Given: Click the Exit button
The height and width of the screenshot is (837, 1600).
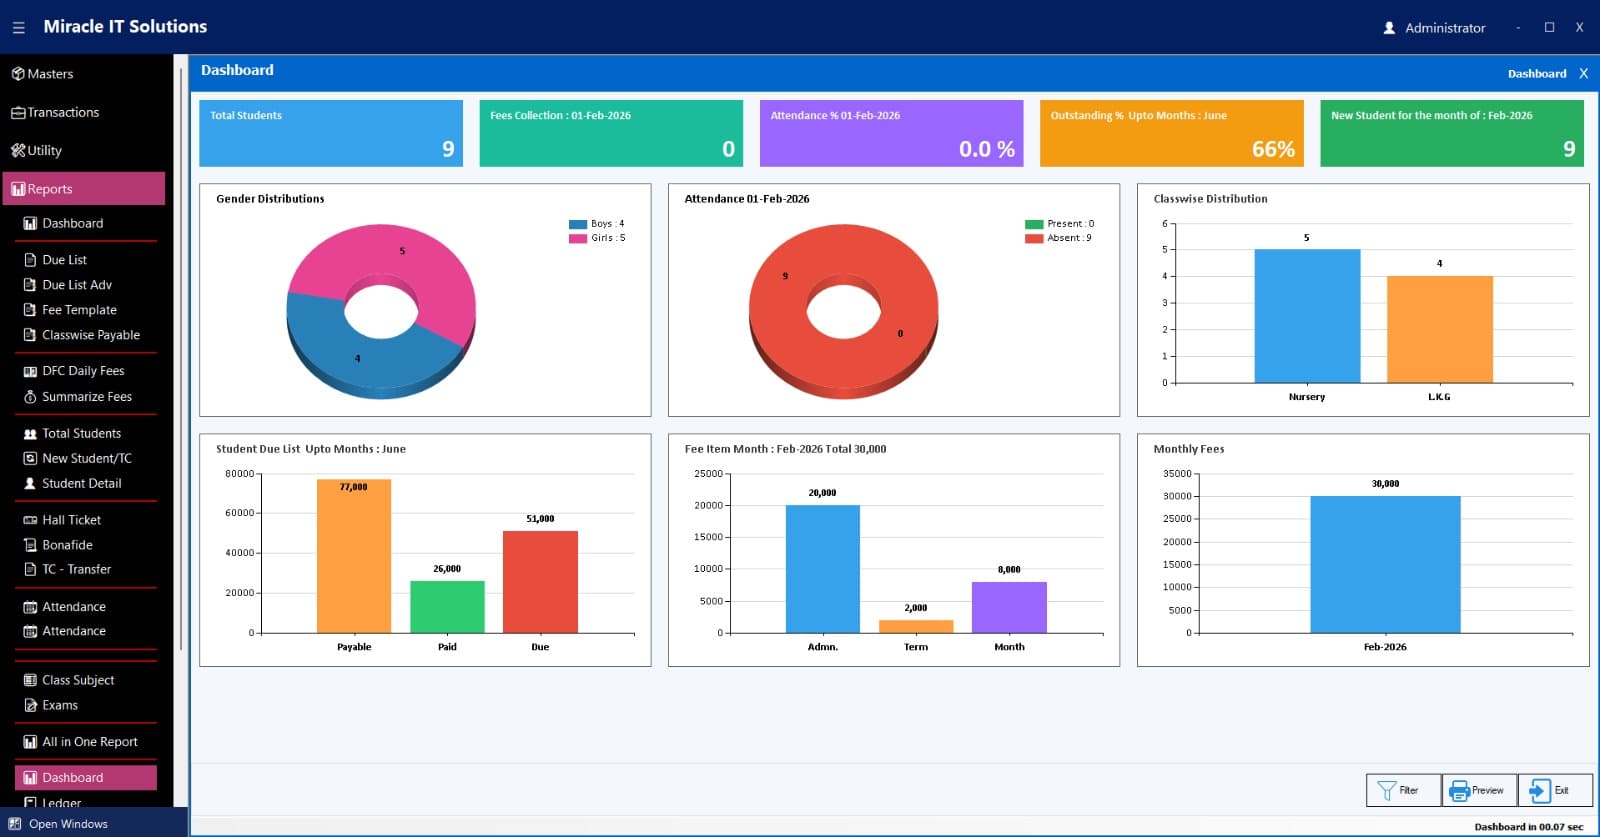Looking at the screenshot, I should (x=1555, y=790).
